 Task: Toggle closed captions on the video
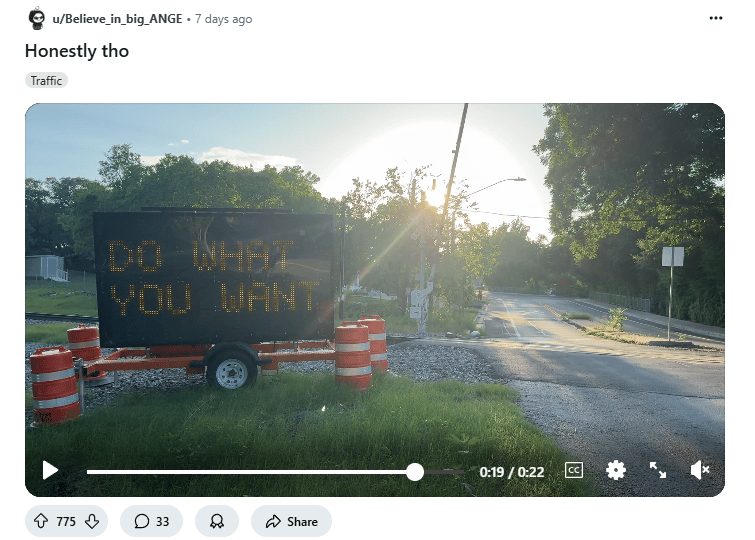click(573, 470)
